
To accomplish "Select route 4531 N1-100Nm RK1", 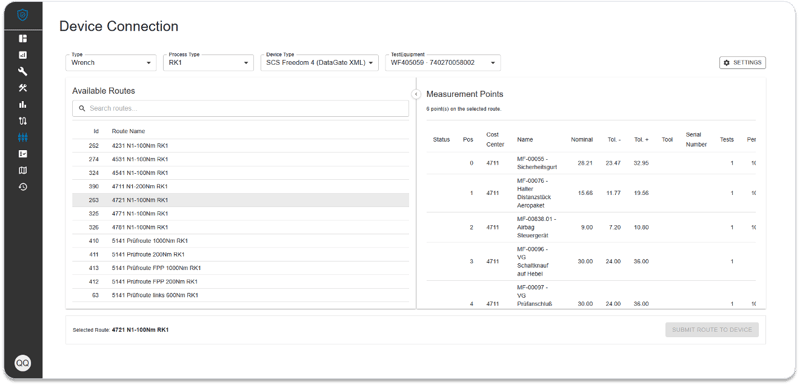I will click(240, 160).
